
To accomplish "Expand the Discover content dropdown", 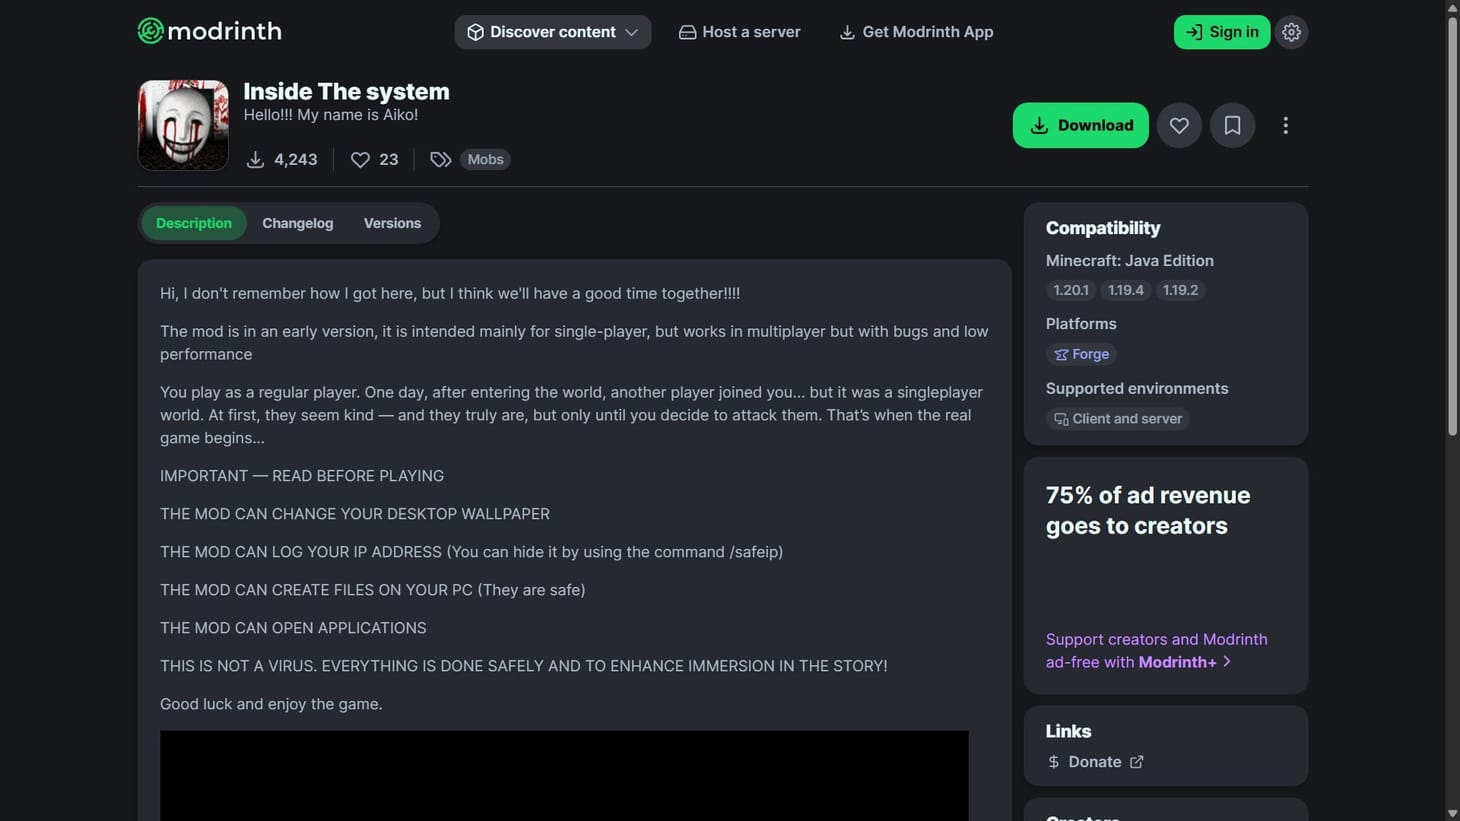I will coord(552,31).
